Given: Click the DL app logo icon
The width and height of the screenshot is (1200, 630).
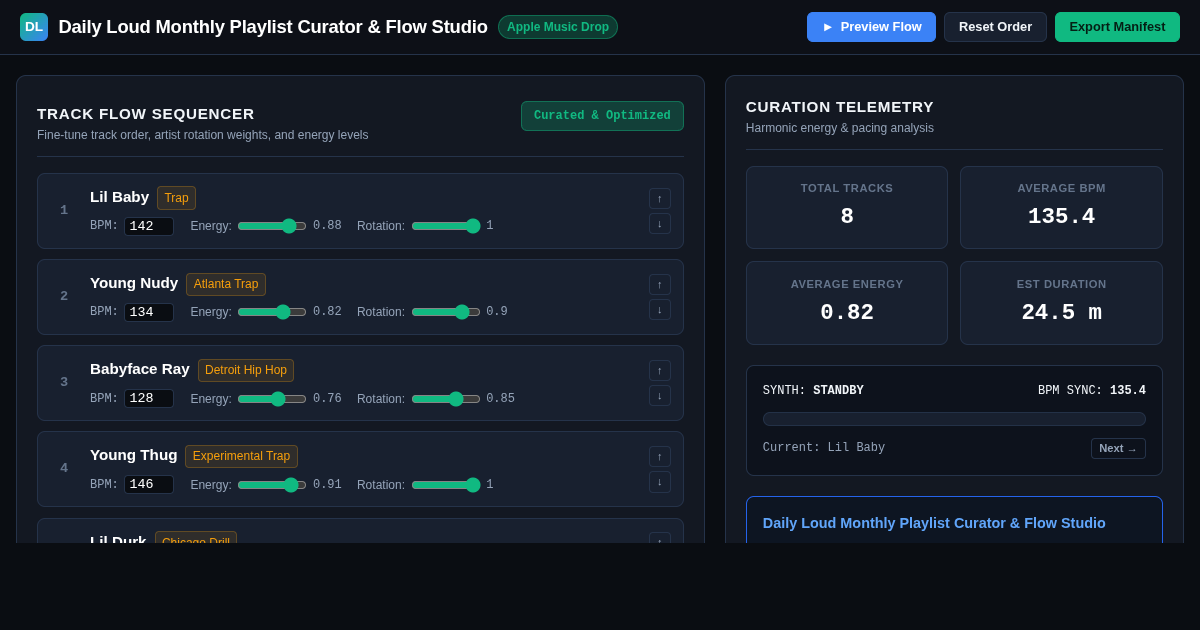Looking at the screenshot, I should (34, 27).
